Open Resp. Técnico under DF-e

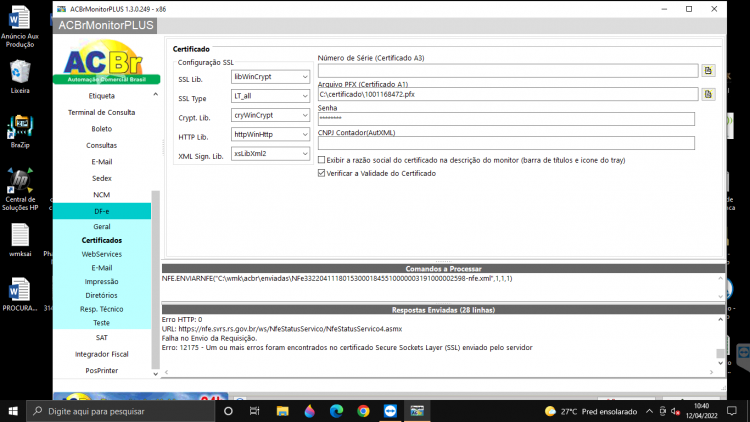coord(101,309)
